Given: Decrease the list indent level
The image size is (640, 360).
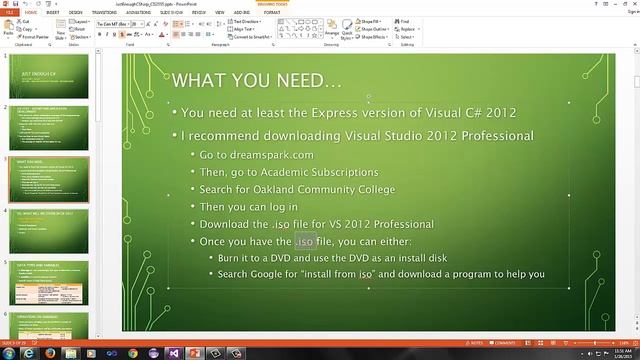Looking at the screenshot, I should [x=201, y=24].
